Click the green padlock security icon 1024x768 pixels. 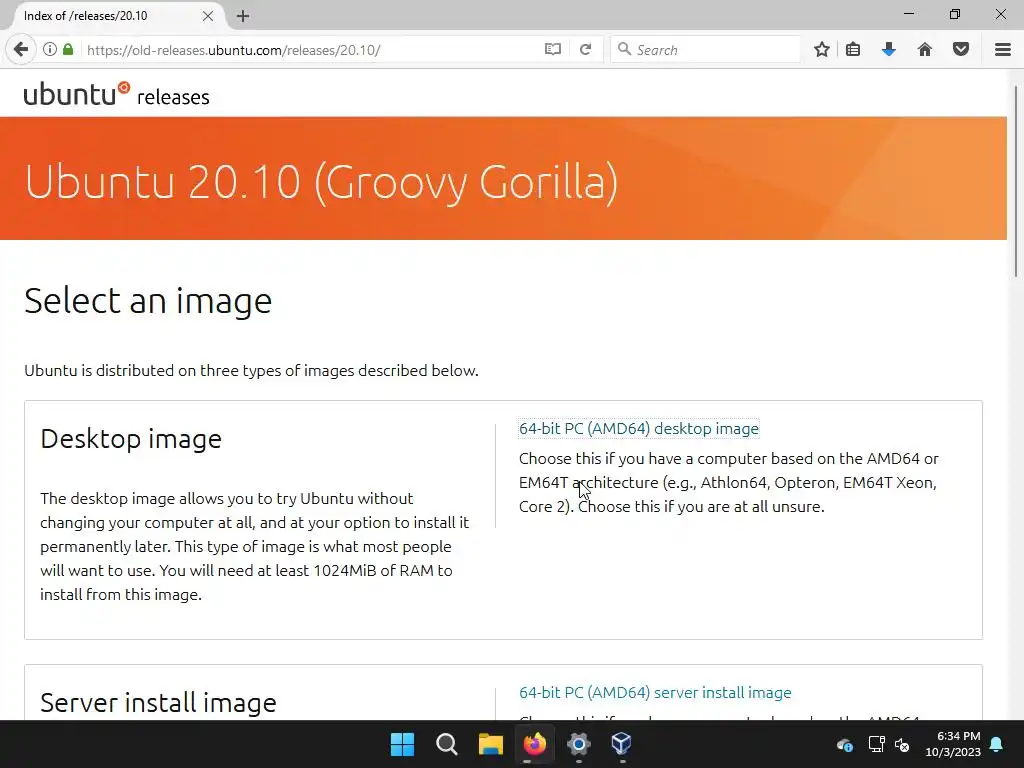(x=68, y=50)
